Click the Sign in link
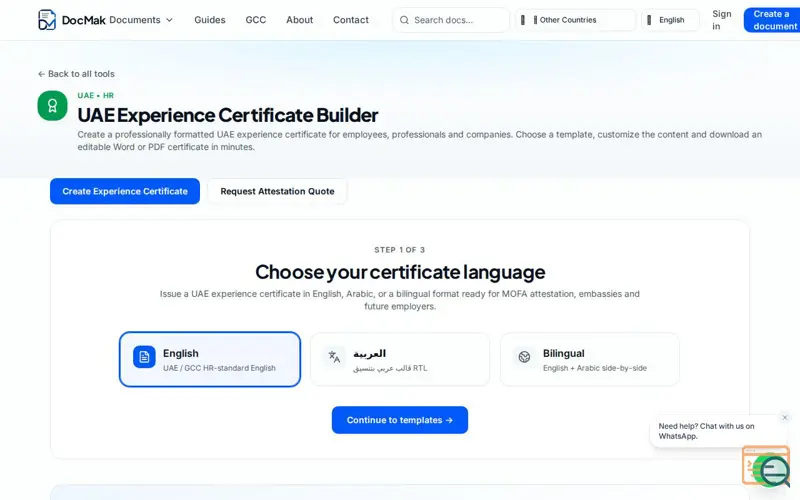Screen dimensions: 800x500 coord(721,20)
